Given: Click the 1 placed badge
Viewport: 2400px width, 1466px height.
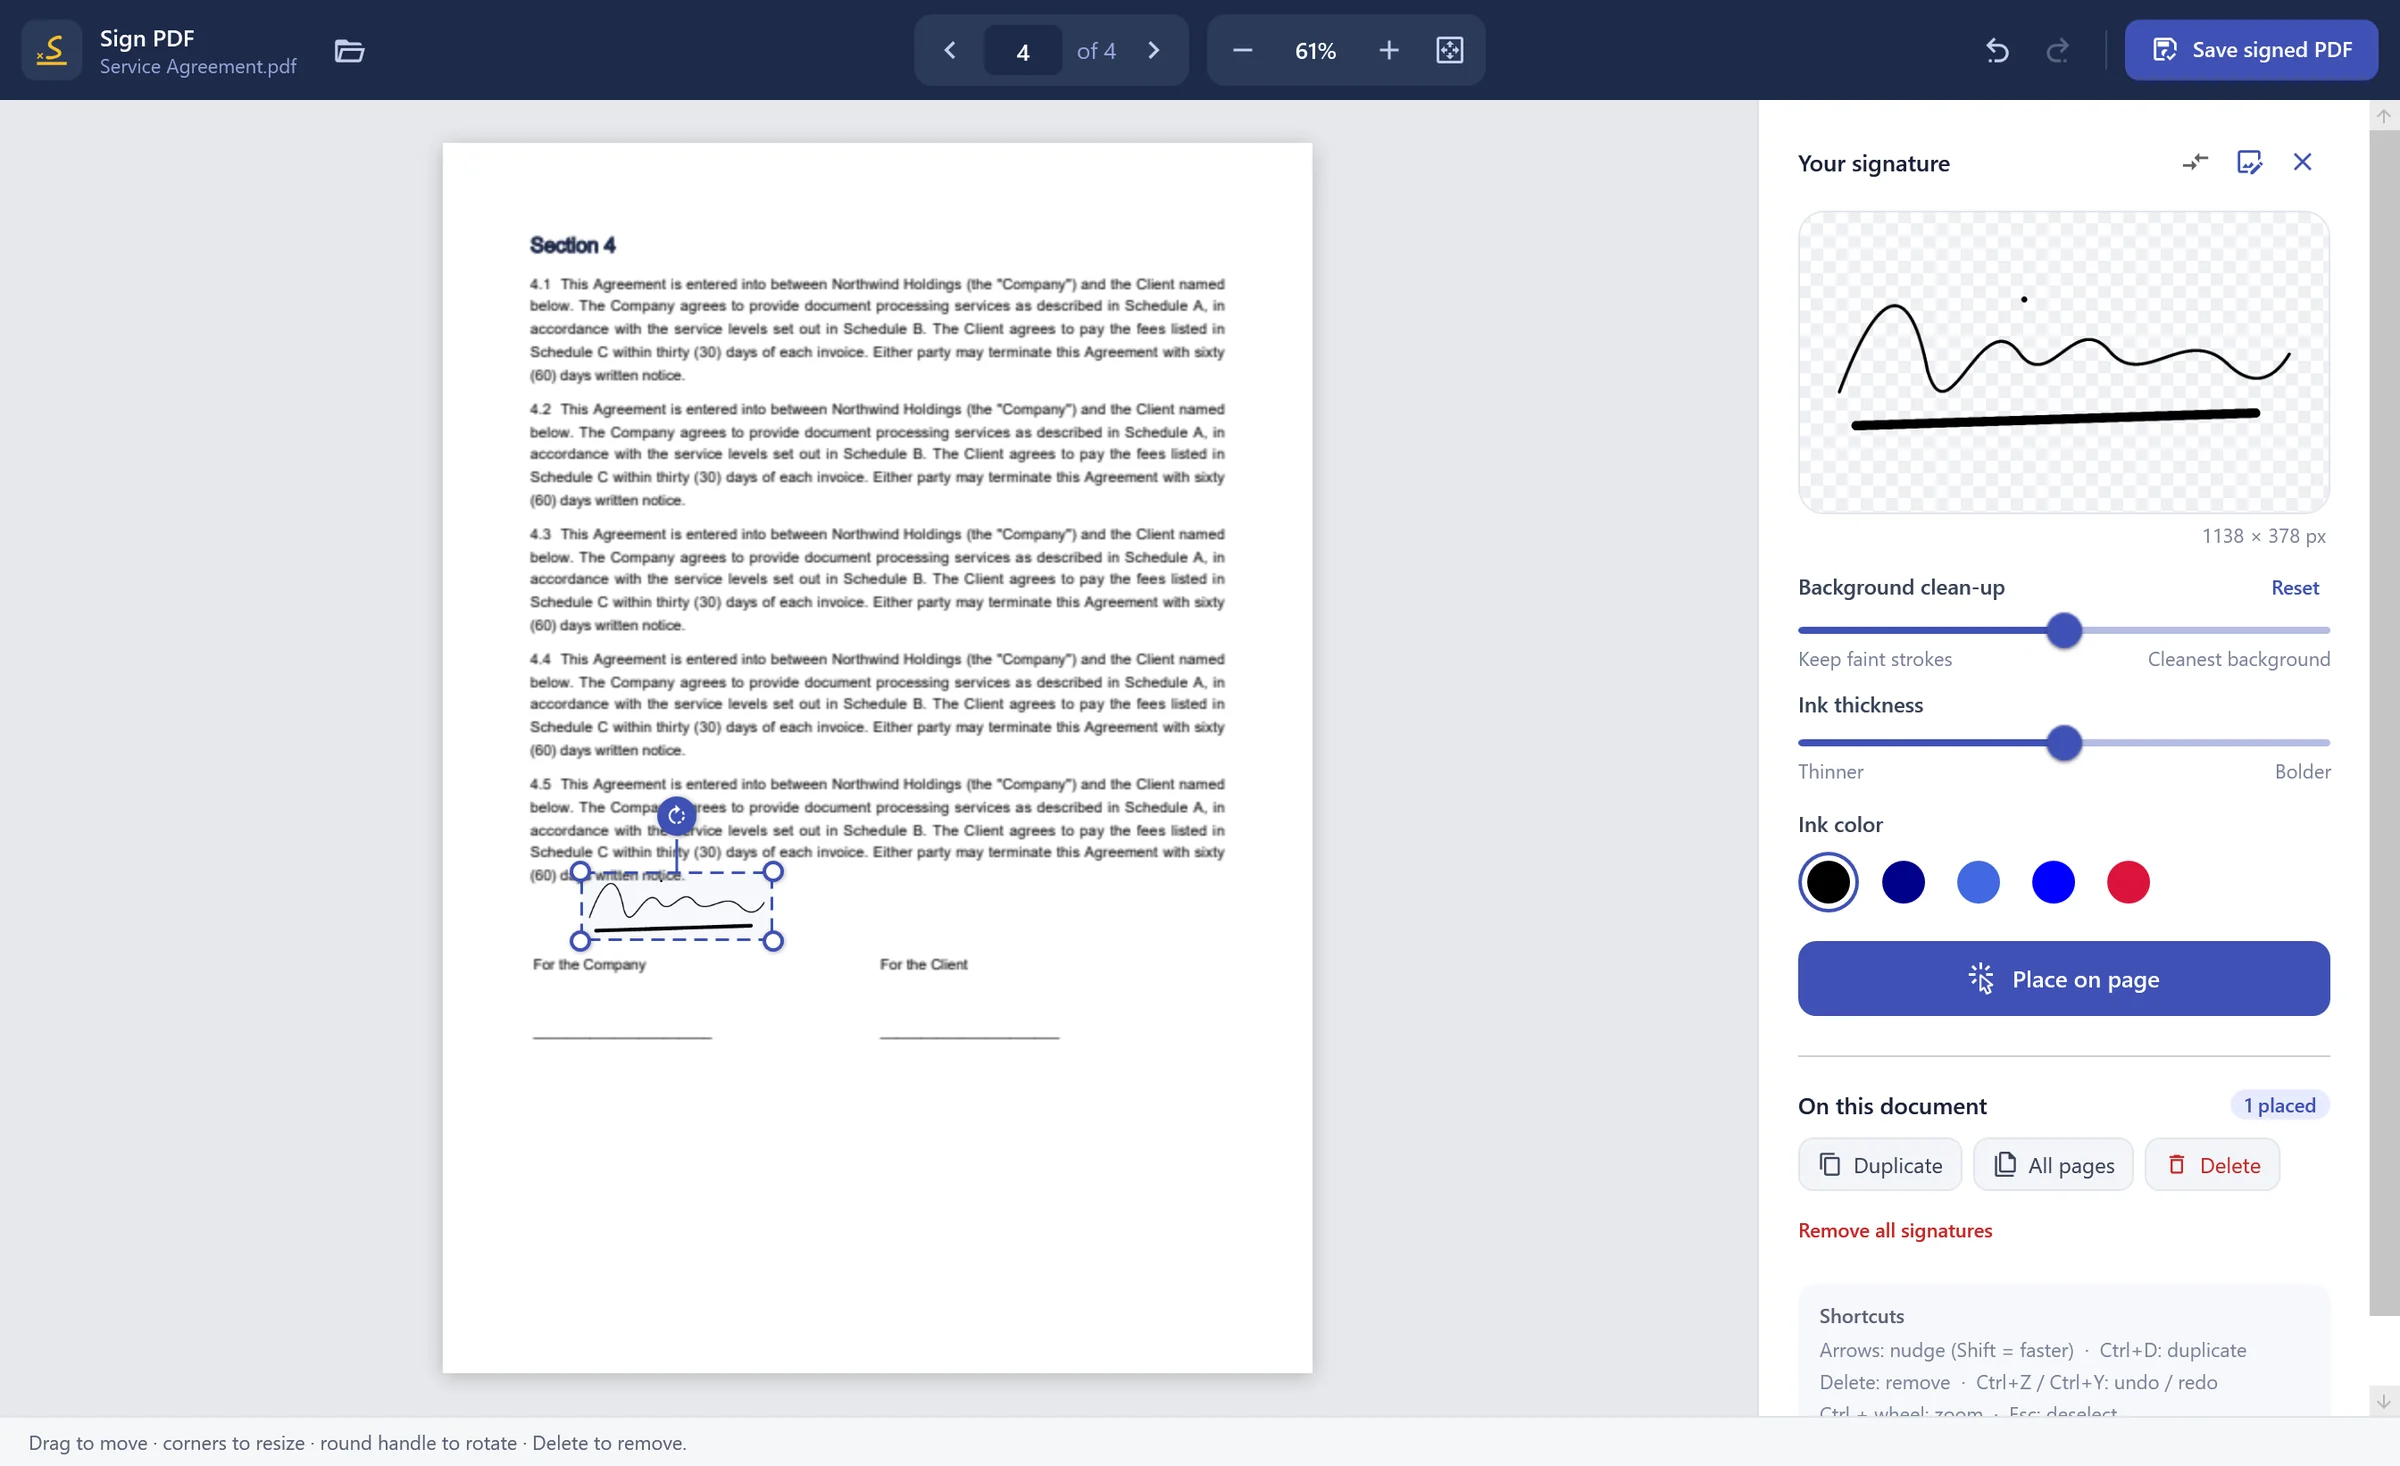Looking at the screenshot, I should pyautogui.click(x=2280, y=1105).
